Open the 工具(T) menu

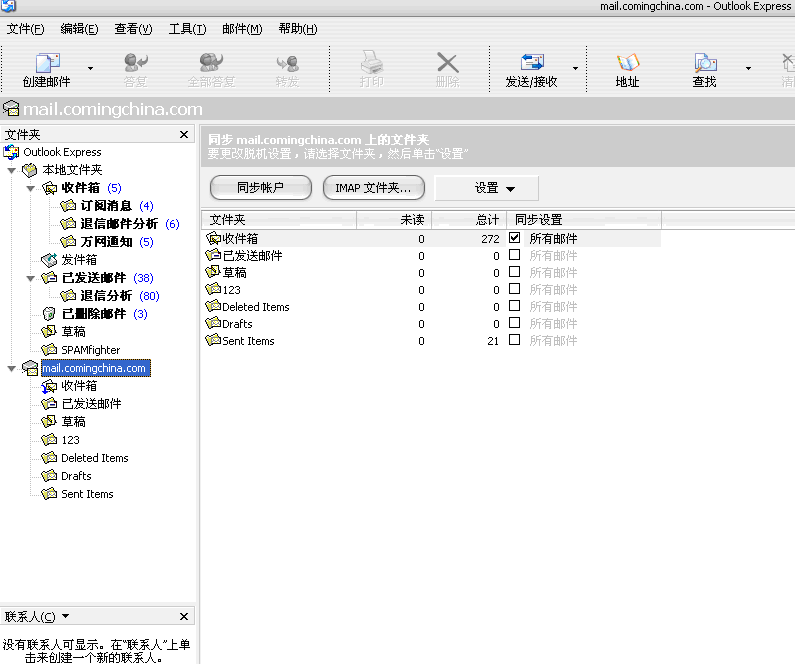tap(187, 29)
